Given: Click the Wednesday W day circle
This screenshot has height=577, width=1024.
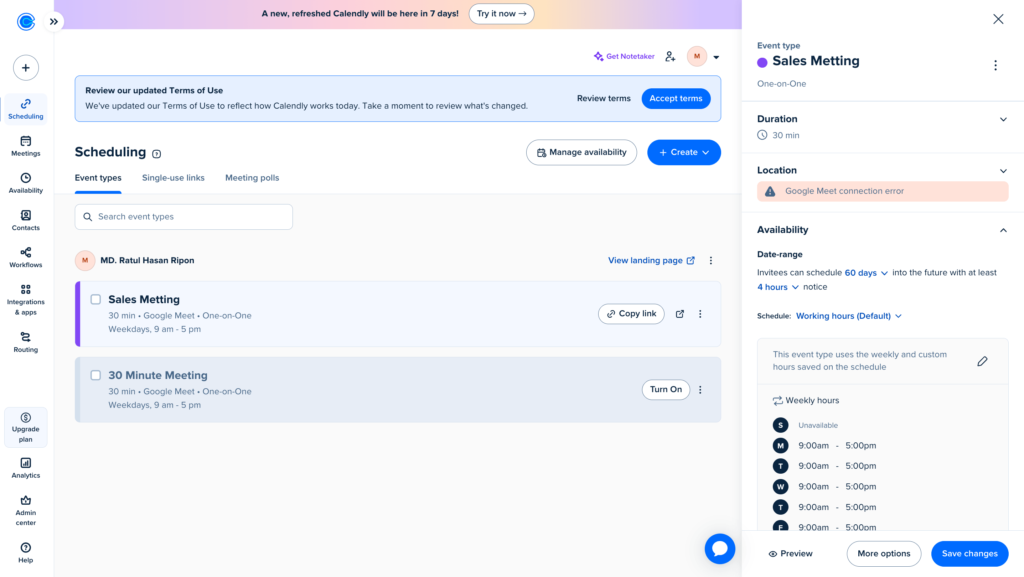Looking at the screenshot, I should pos(780,487).
